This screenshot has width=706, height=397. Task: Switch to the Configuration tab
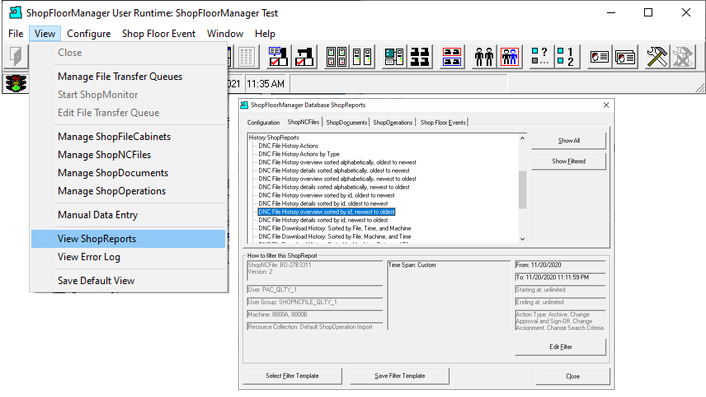(263, 122)
